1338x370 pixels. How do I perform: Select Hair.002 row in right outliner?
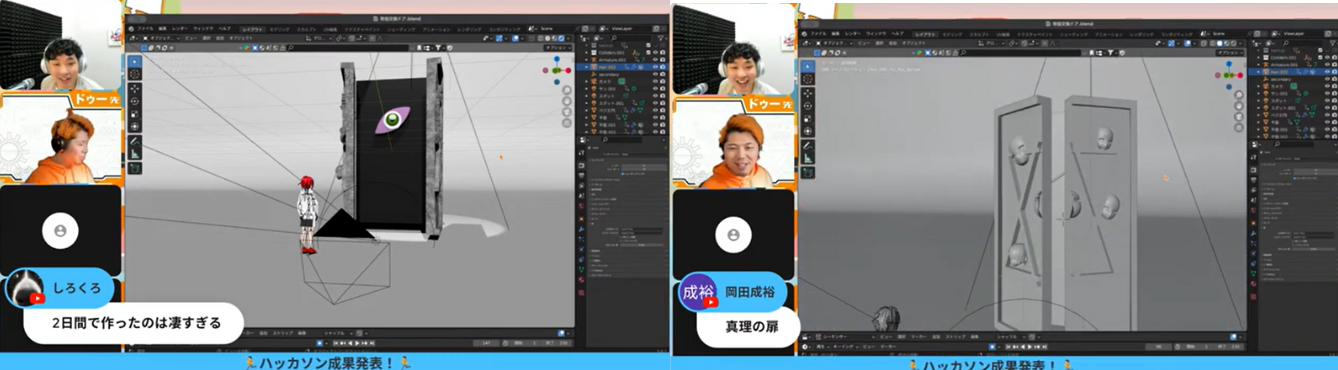tap(1293, 71)
